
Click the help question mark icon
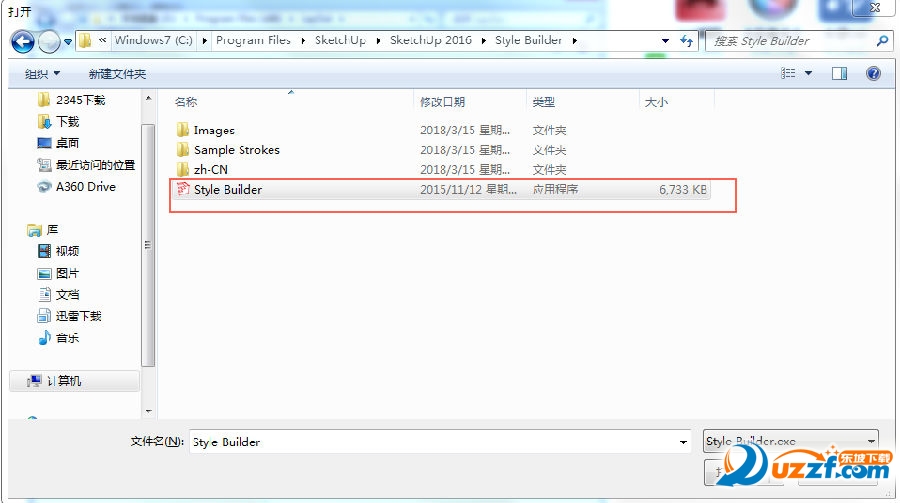(873, 74)
